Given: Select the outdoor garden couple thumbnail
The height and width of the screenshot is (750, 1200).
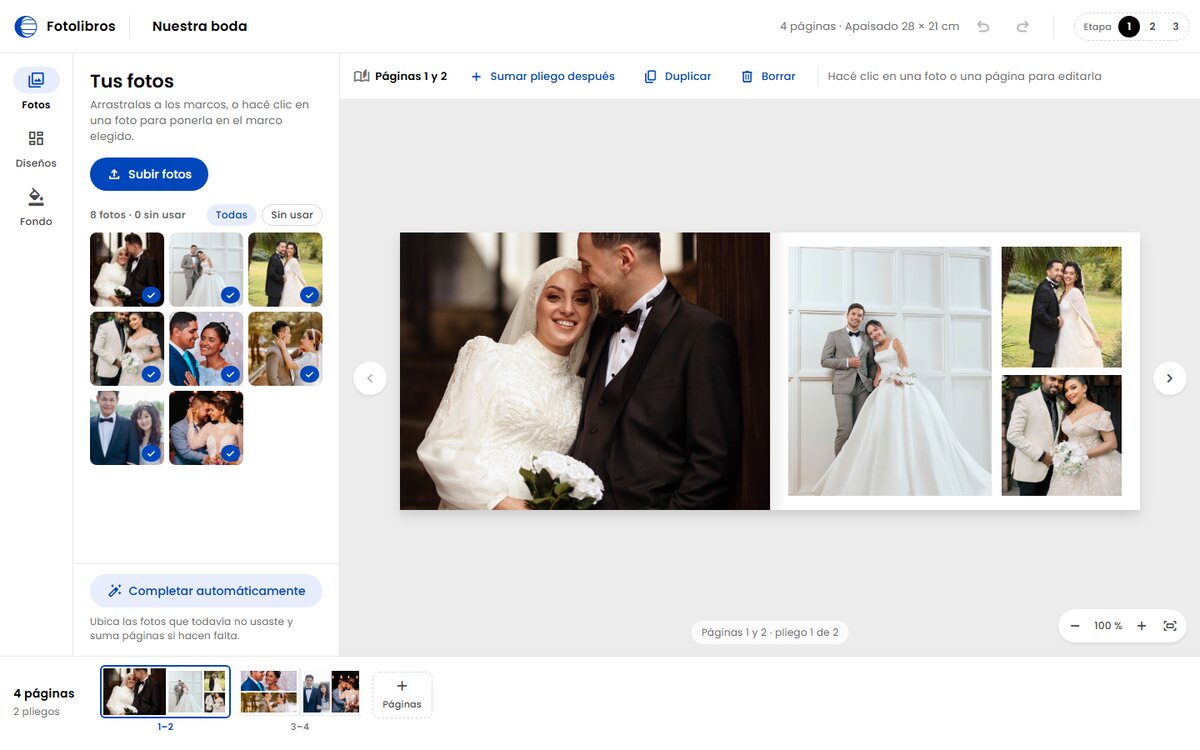Looking at the screenshot, I should click(x=285, y=269).
